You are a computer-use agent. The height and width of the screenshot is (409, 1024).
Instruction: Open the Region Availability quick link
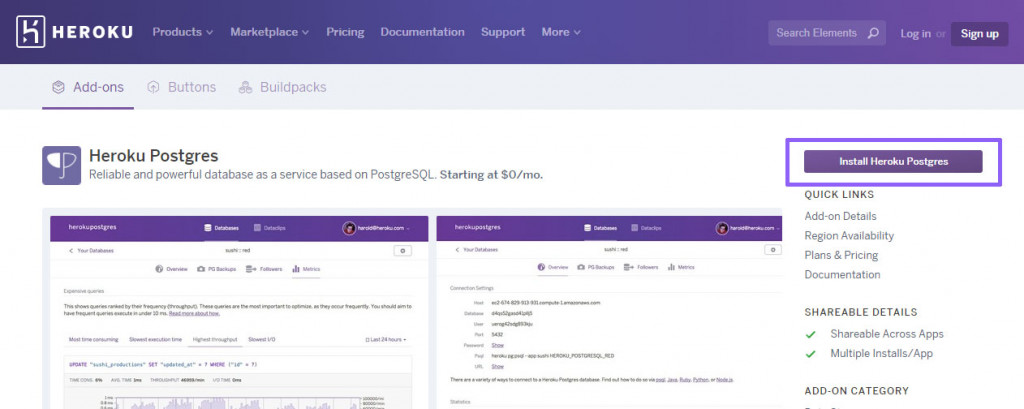(849, 235)
